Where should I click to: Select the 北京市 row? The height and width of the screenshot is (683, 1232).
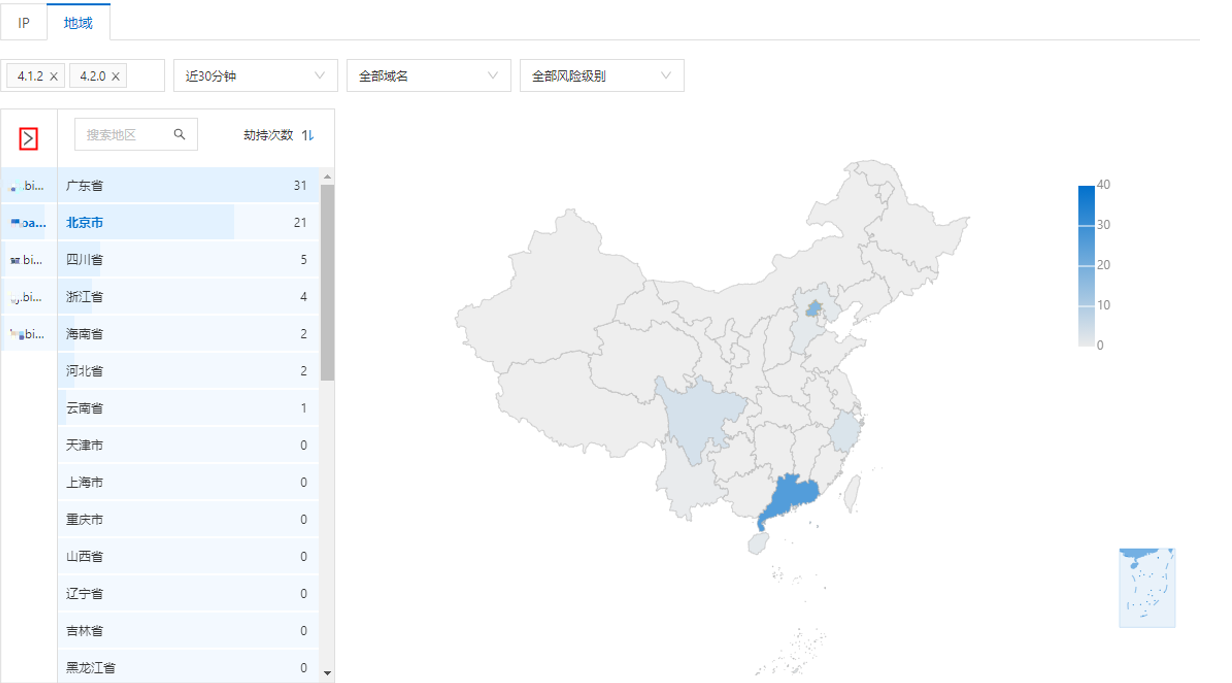tap(189, 222)
